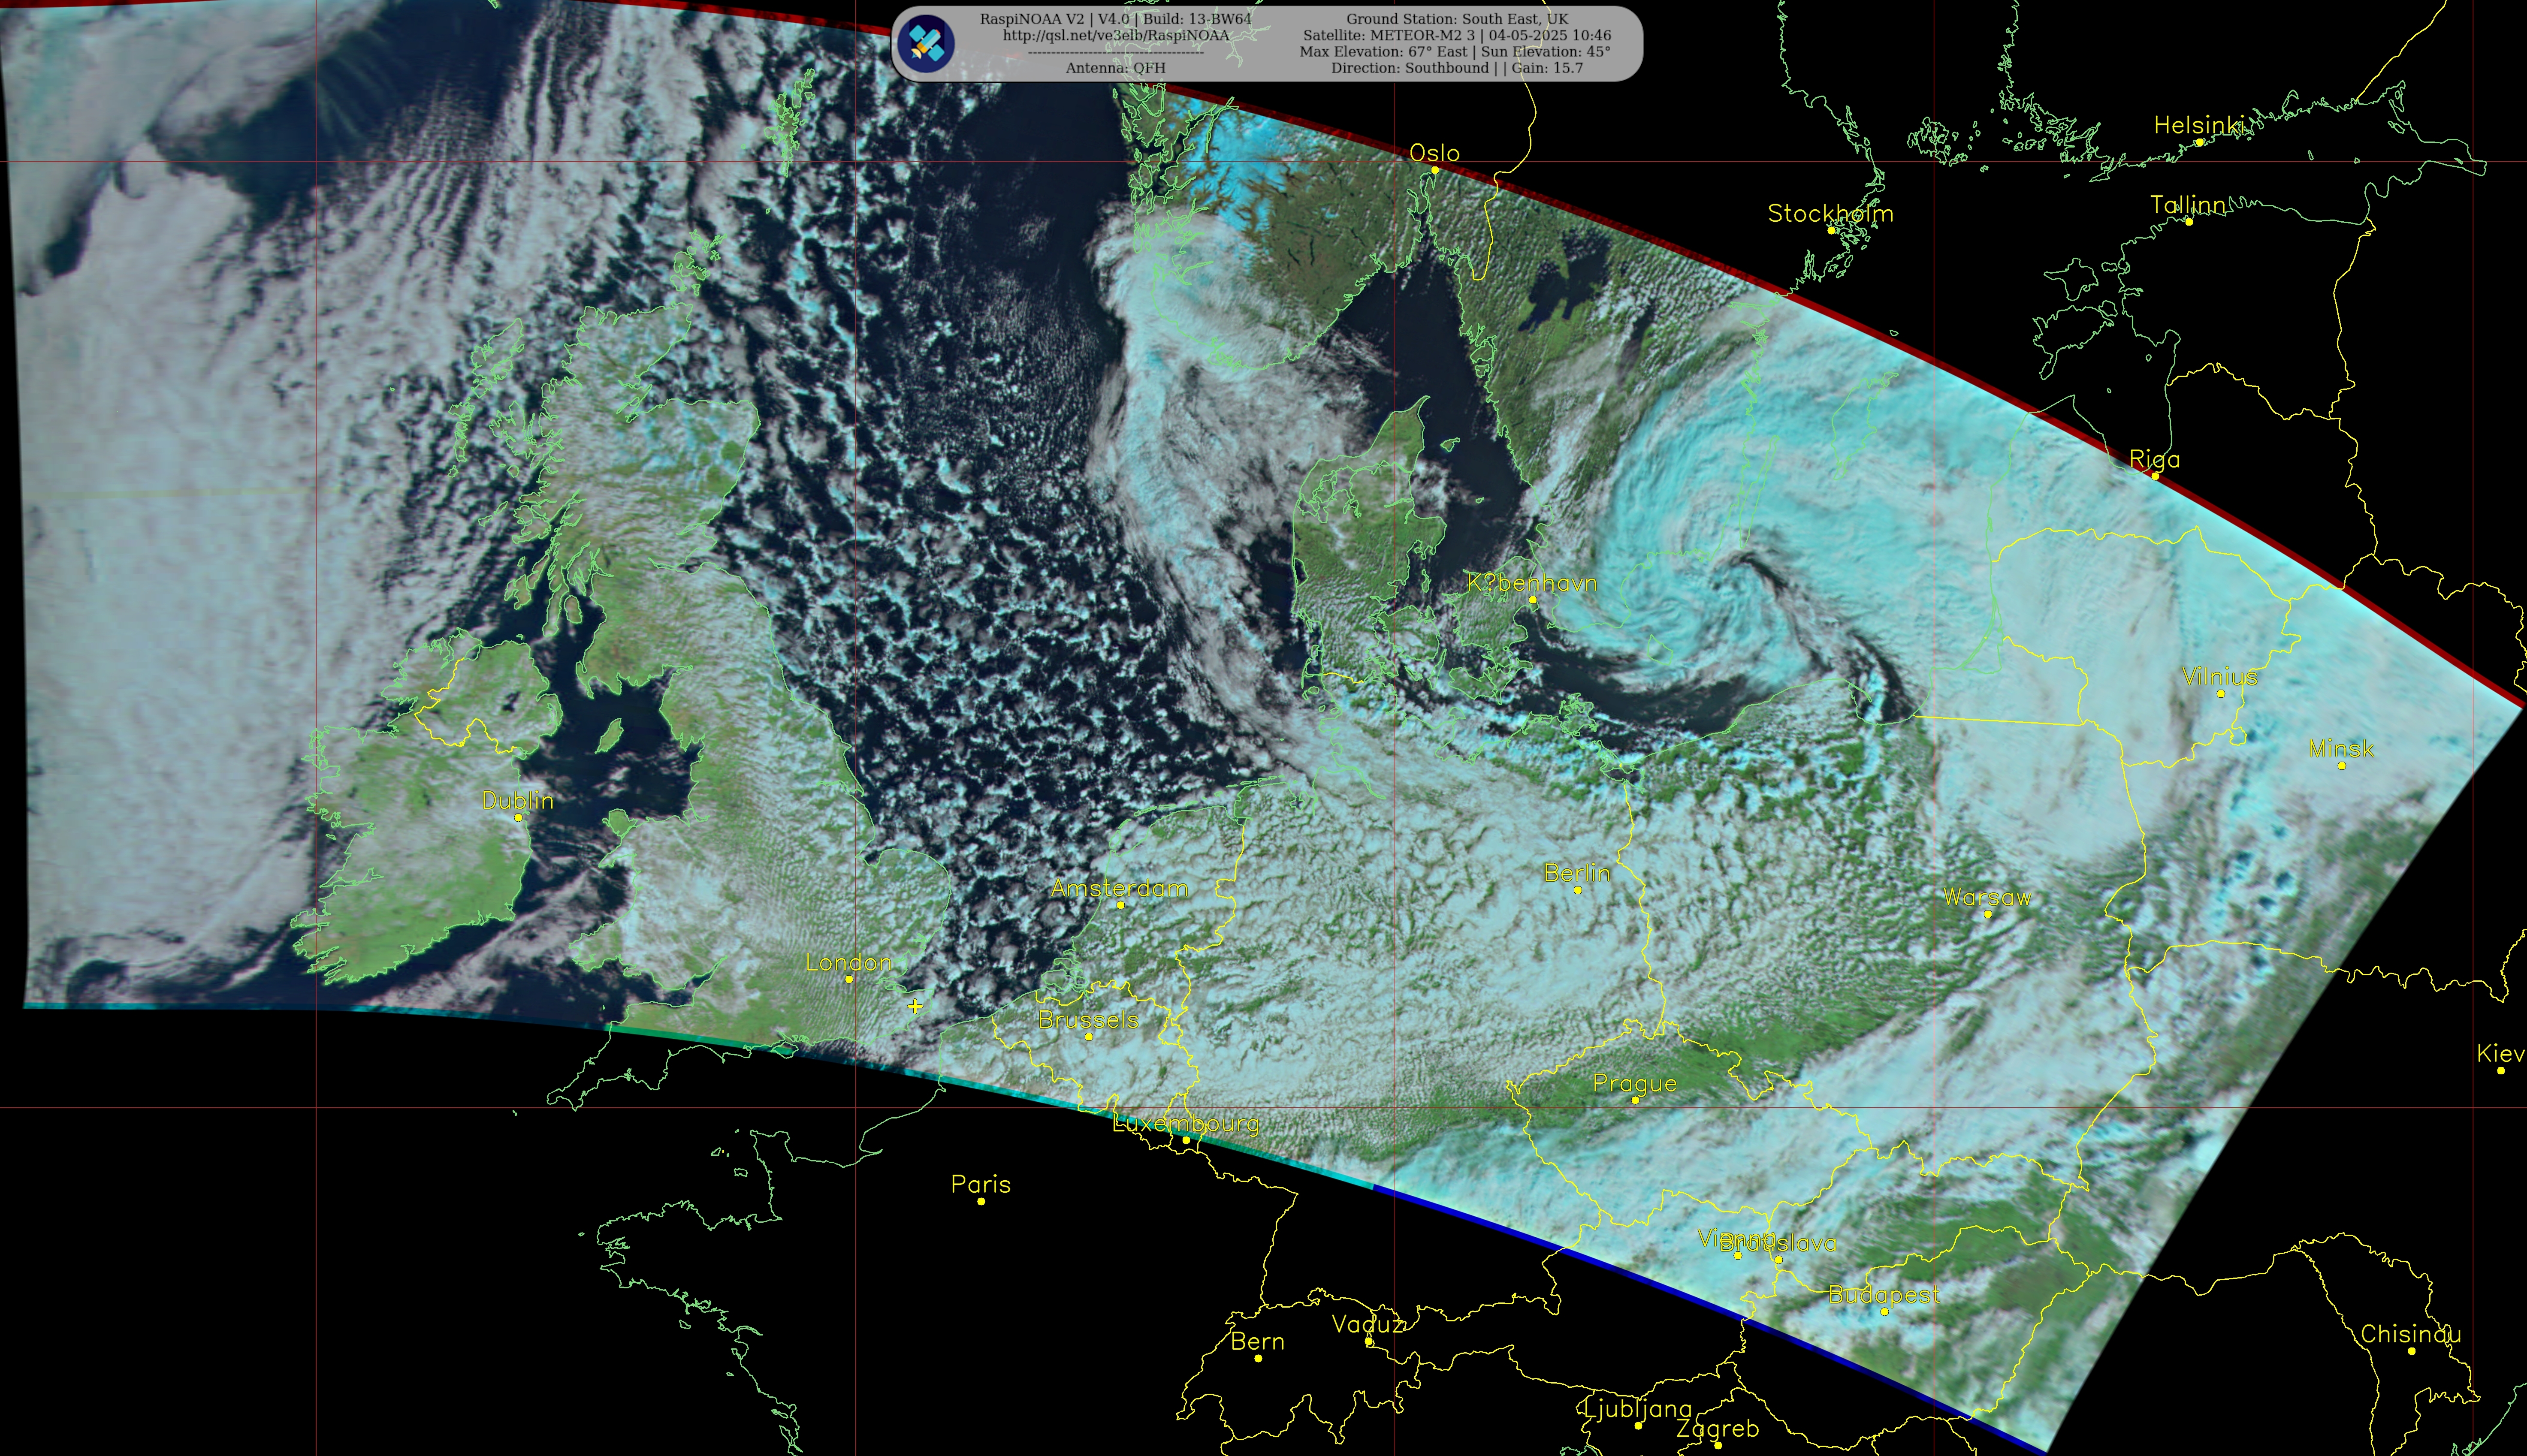Click the Luxembourg city label

click(x=1186, y=1123)
